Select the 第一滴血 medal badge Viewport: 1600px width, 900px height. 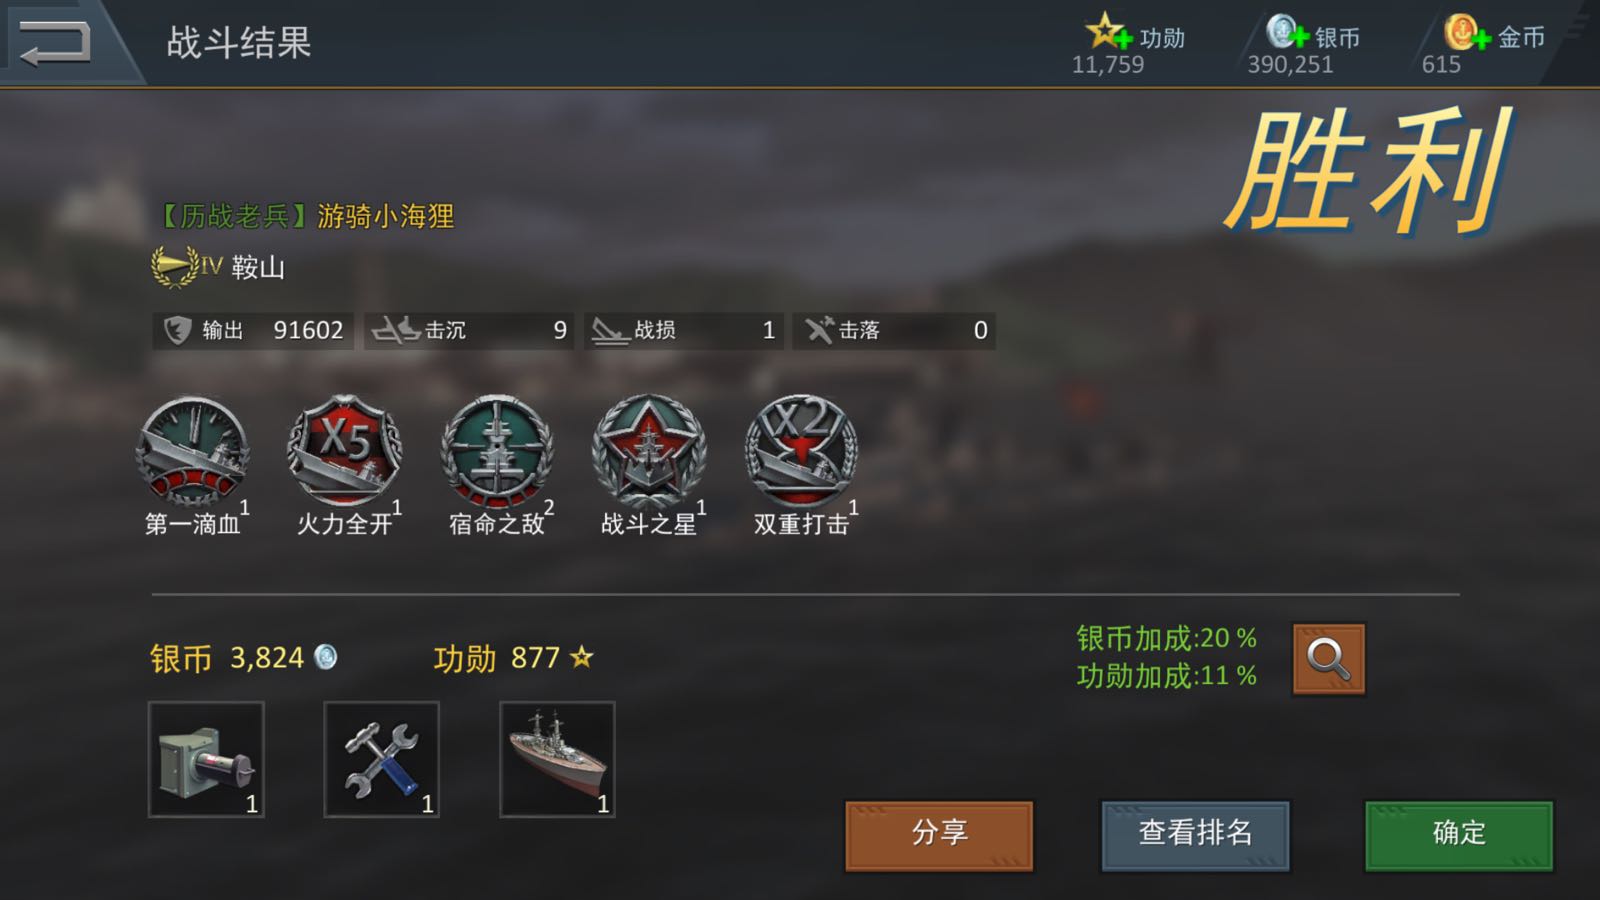[193, 450]
